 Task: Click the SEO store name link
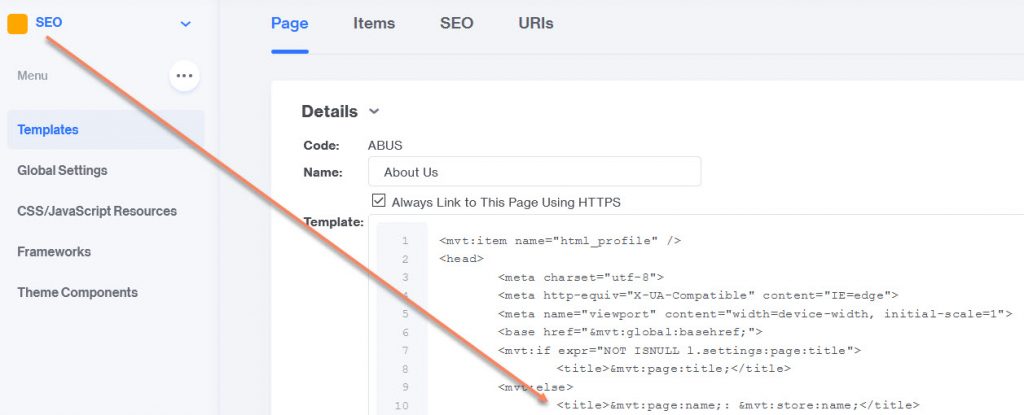coord(49,22)
